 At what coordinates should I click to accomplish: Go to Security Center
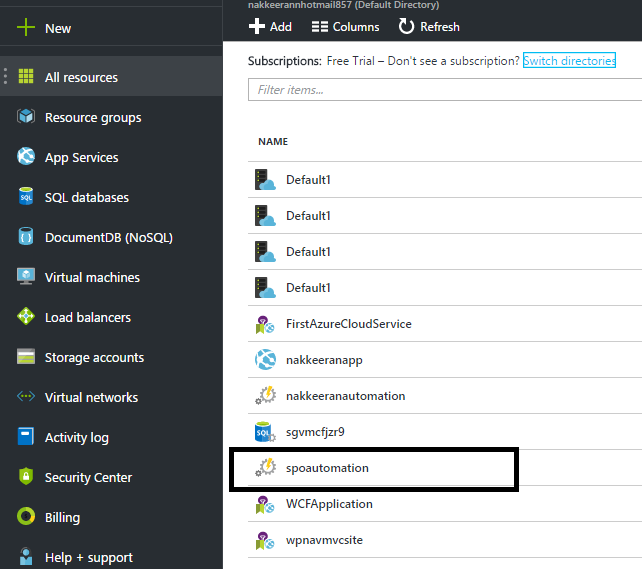tap(88, 477)
